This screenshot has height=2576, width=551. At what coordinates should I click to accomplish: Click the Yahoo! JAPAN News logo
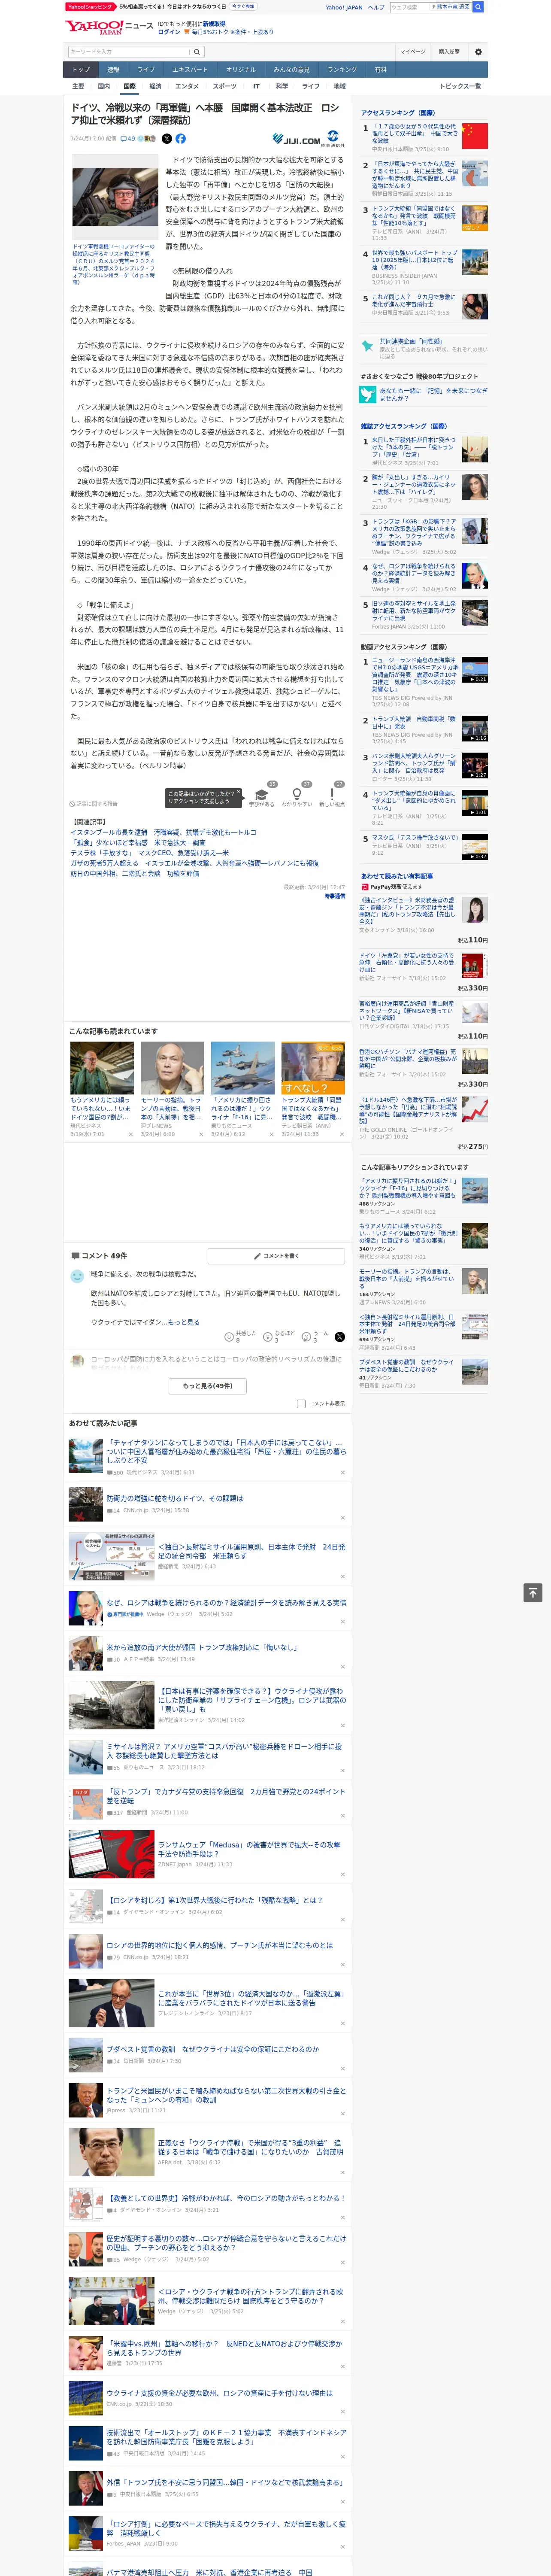tap(109, 27)
